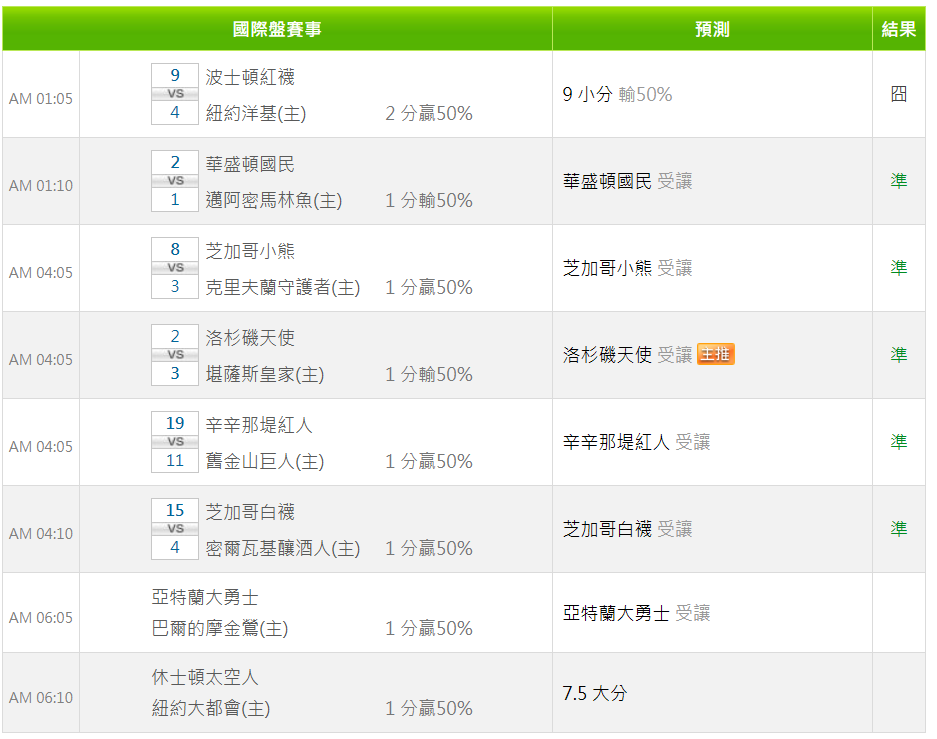Click team name 紐約大都會(主)
Viewport: 937px width, 739px height.
211,709
